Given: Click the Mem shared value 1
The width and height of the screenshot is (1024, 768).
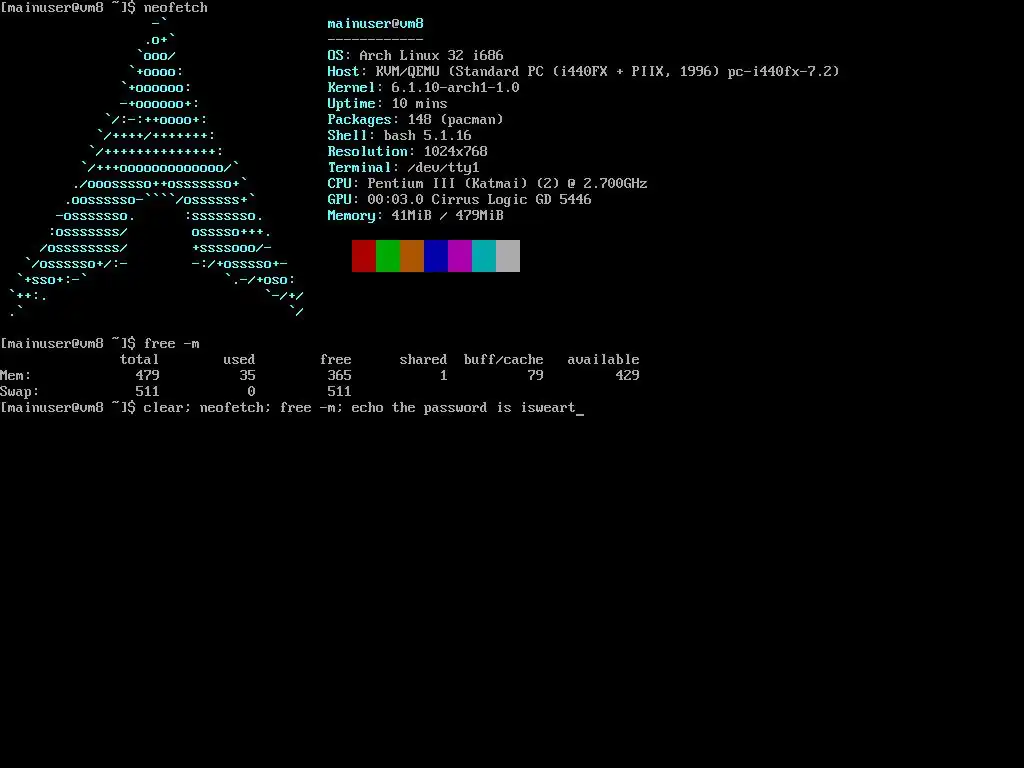Looking at the screenshot, I should [x=443, y=376].
